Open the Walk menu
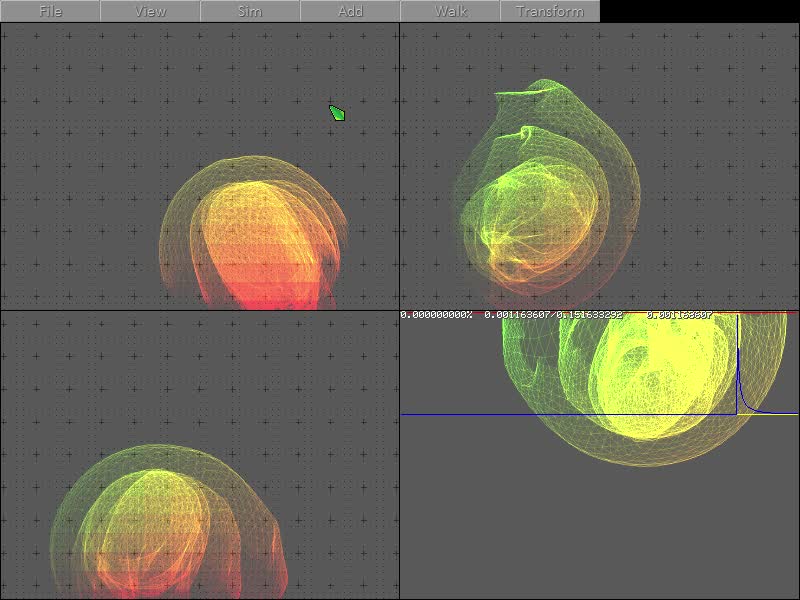Viewport: 800px width, 600px height. 450,11
